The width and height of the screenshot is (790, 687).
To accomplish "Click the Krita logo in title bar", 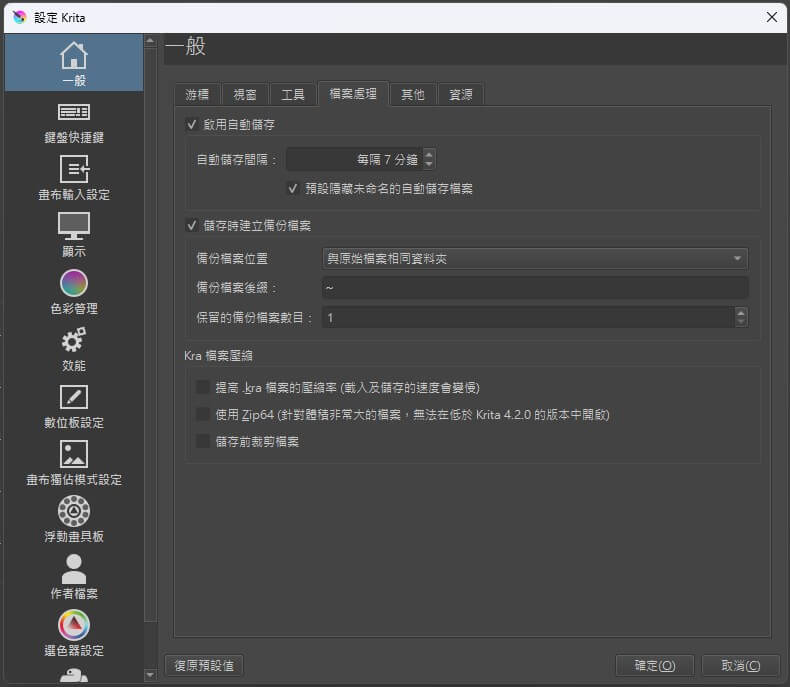I will (20, 17).
